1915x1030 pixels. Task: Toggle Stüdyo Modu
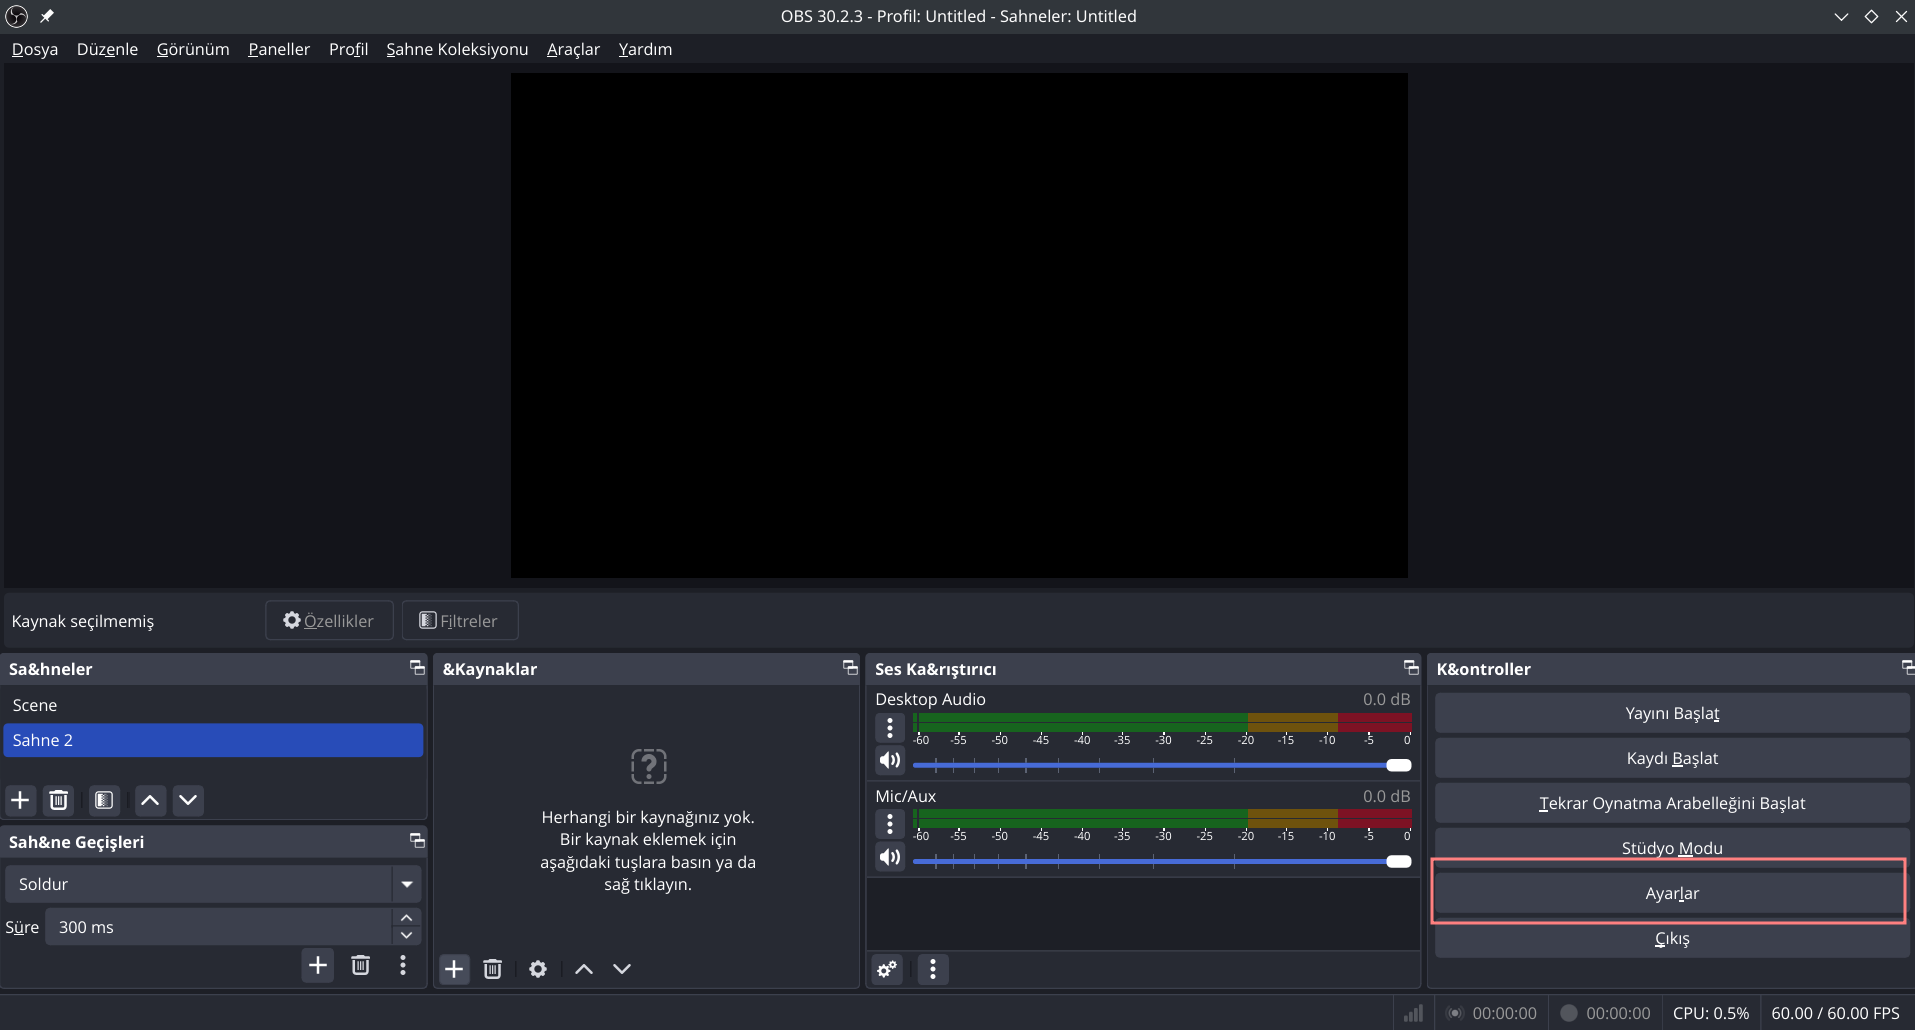point(1672,848)
